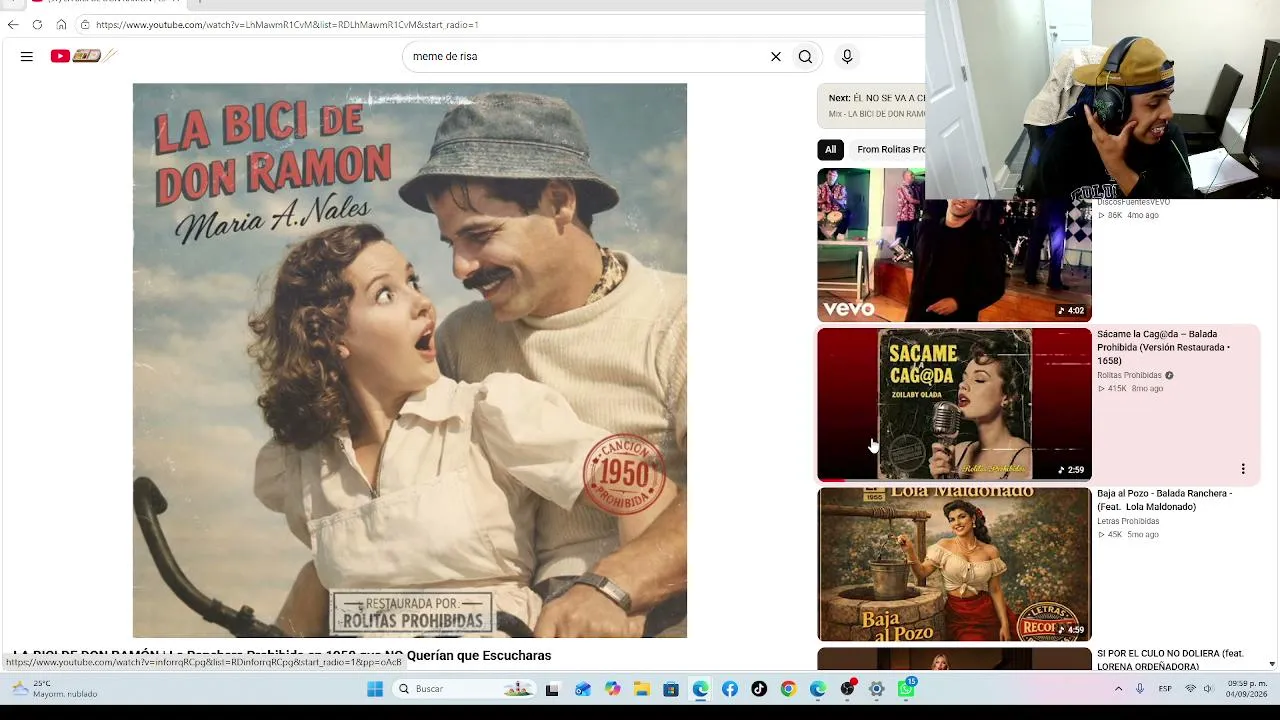Image resolution: width=1280 pixels, height=720 pixels.
Task: Select the From Rolitas Prohibidas chip
Action: click(889, 150)
